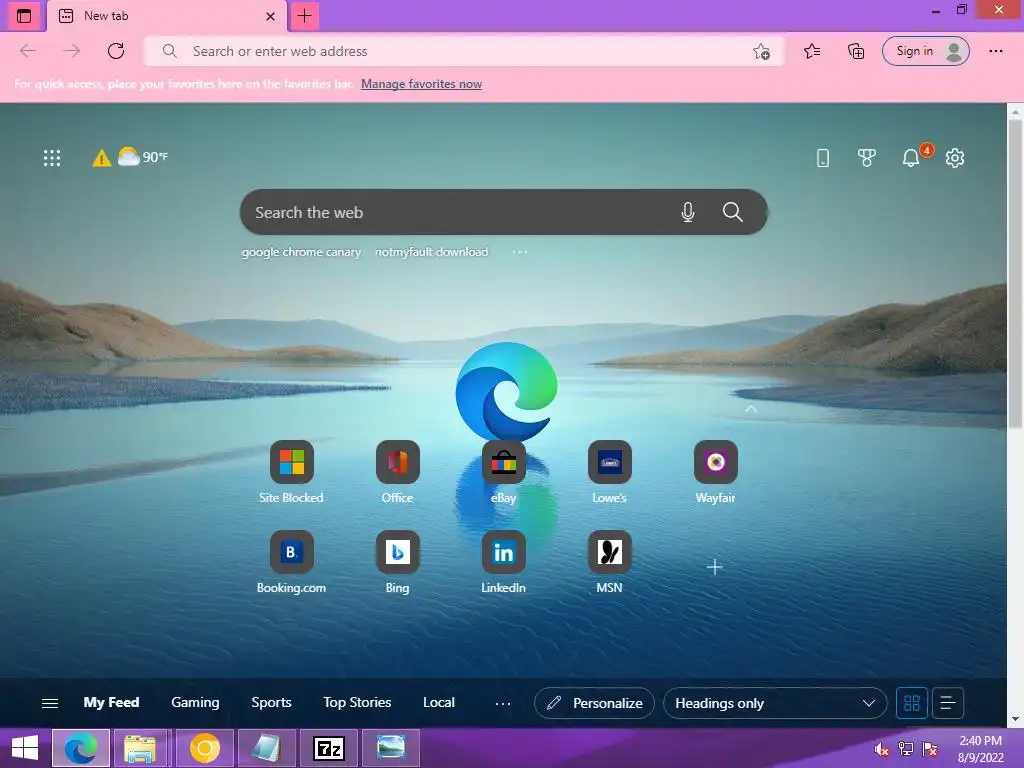The image size is (1024, 768).
Task: Show more search suggestions ellipsis
Action: pyautogui.click(x=520, y=252)
